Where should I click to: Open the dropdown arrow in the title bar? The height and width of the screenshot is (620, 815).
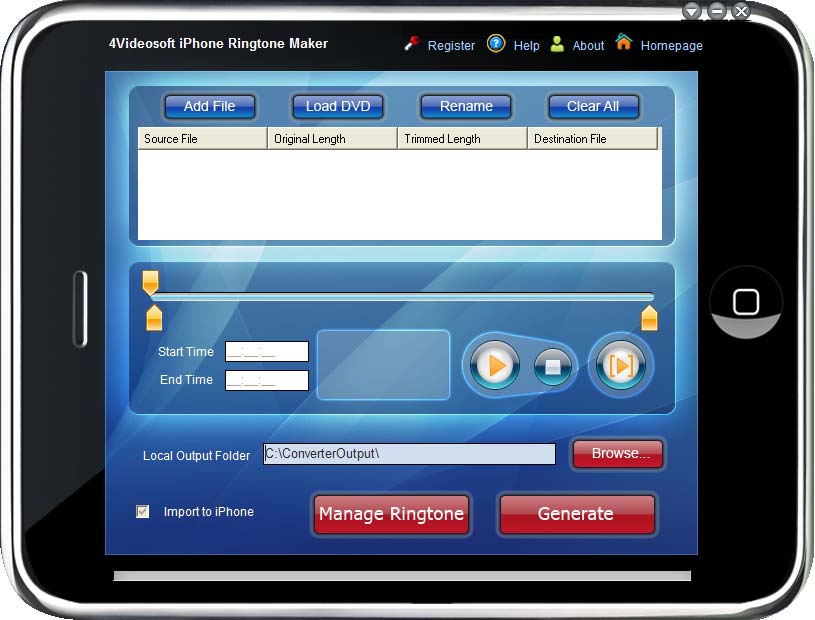point(692,11)
